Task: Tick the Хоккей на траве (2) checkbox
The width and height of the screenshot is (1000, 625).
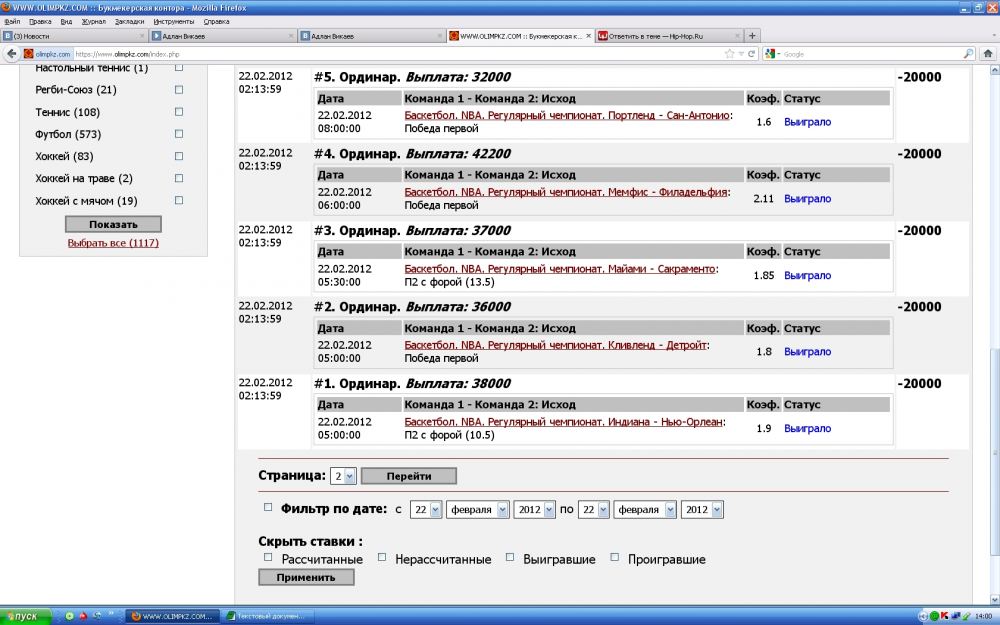Action: pyautogui.click(x=179, y=178)
